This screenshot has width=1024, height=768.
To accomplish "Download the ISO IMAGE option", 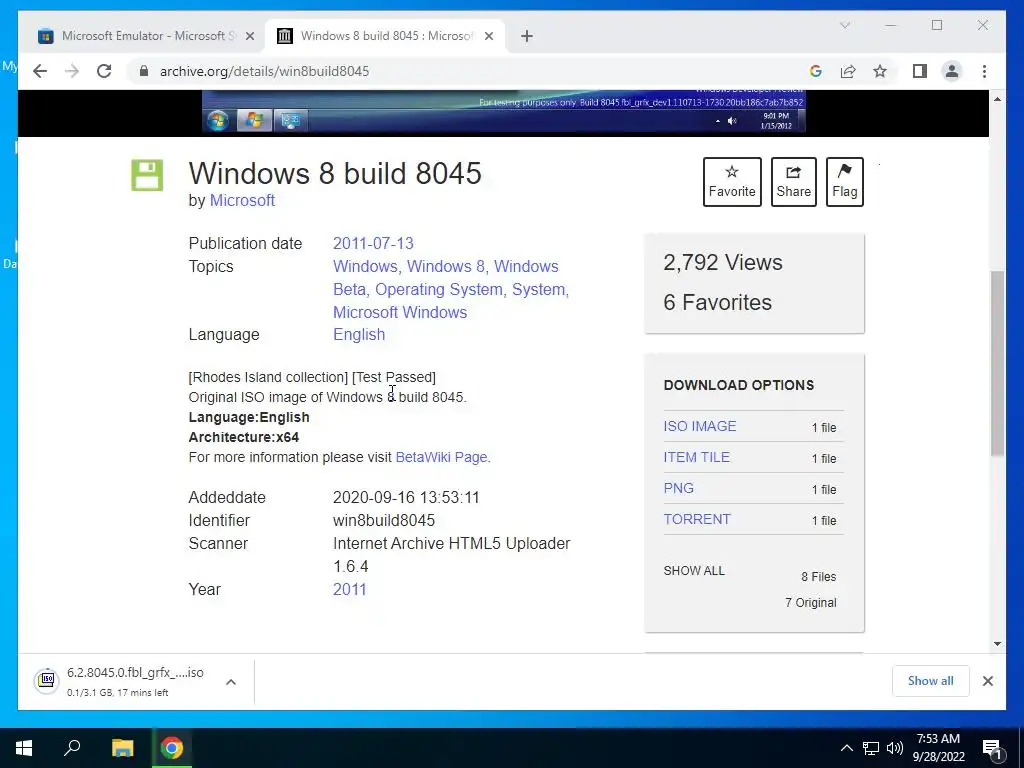I will point(699,426).
